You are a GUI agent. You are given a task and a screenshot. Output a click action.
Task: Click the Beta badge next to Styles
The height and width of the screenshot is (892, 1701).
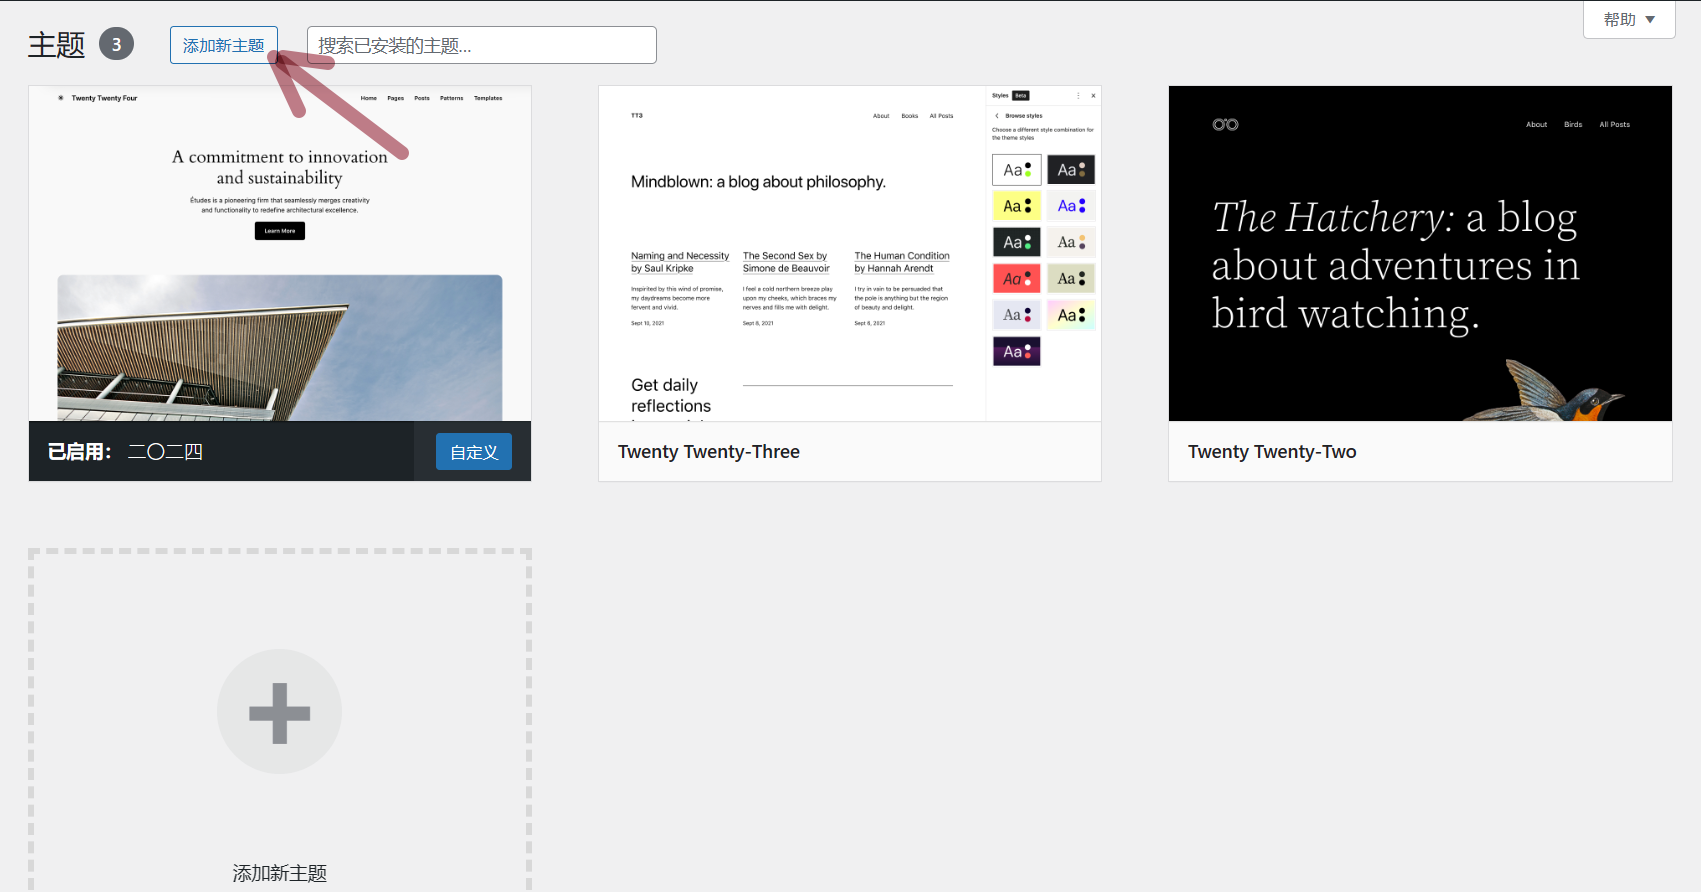[1021, 96]
